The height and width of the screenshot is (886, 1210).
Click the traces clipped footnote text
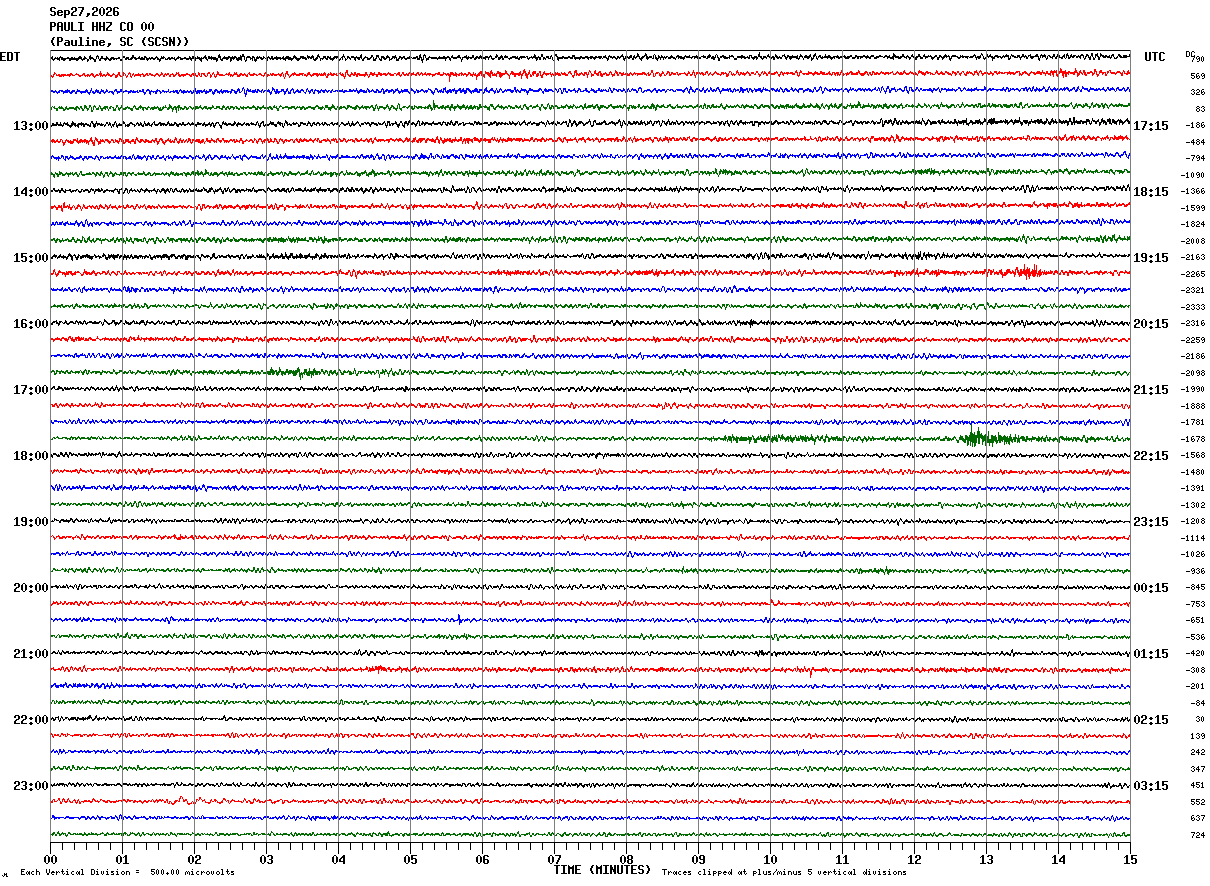coord(784,873)
